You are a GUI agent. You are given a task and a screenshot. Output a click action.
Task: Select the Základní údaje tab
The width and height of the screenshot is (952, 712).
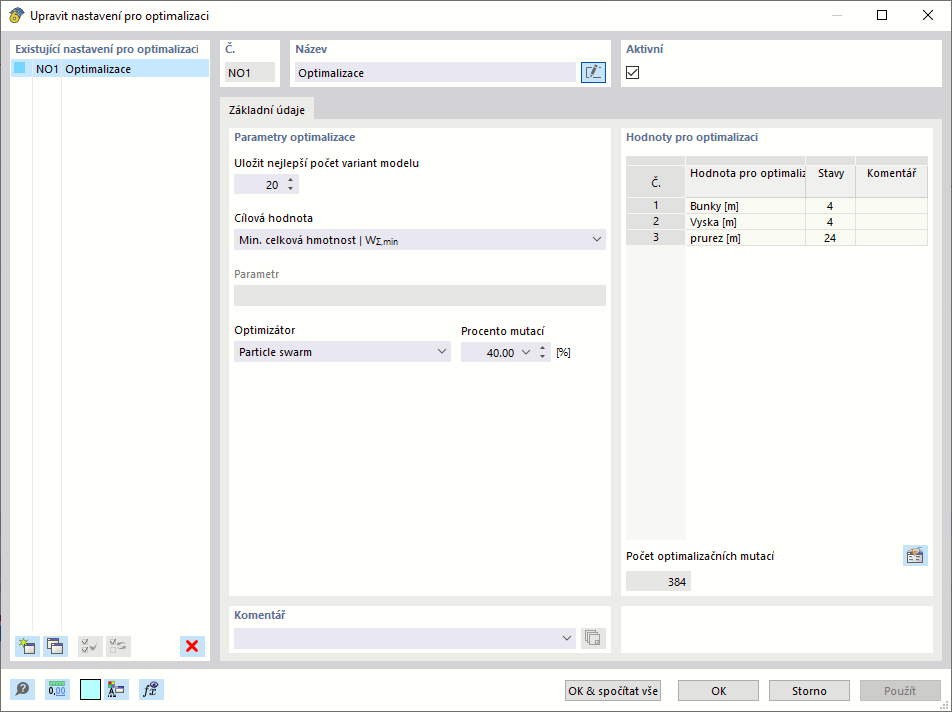pyautogui.click(x=267, y=110)
